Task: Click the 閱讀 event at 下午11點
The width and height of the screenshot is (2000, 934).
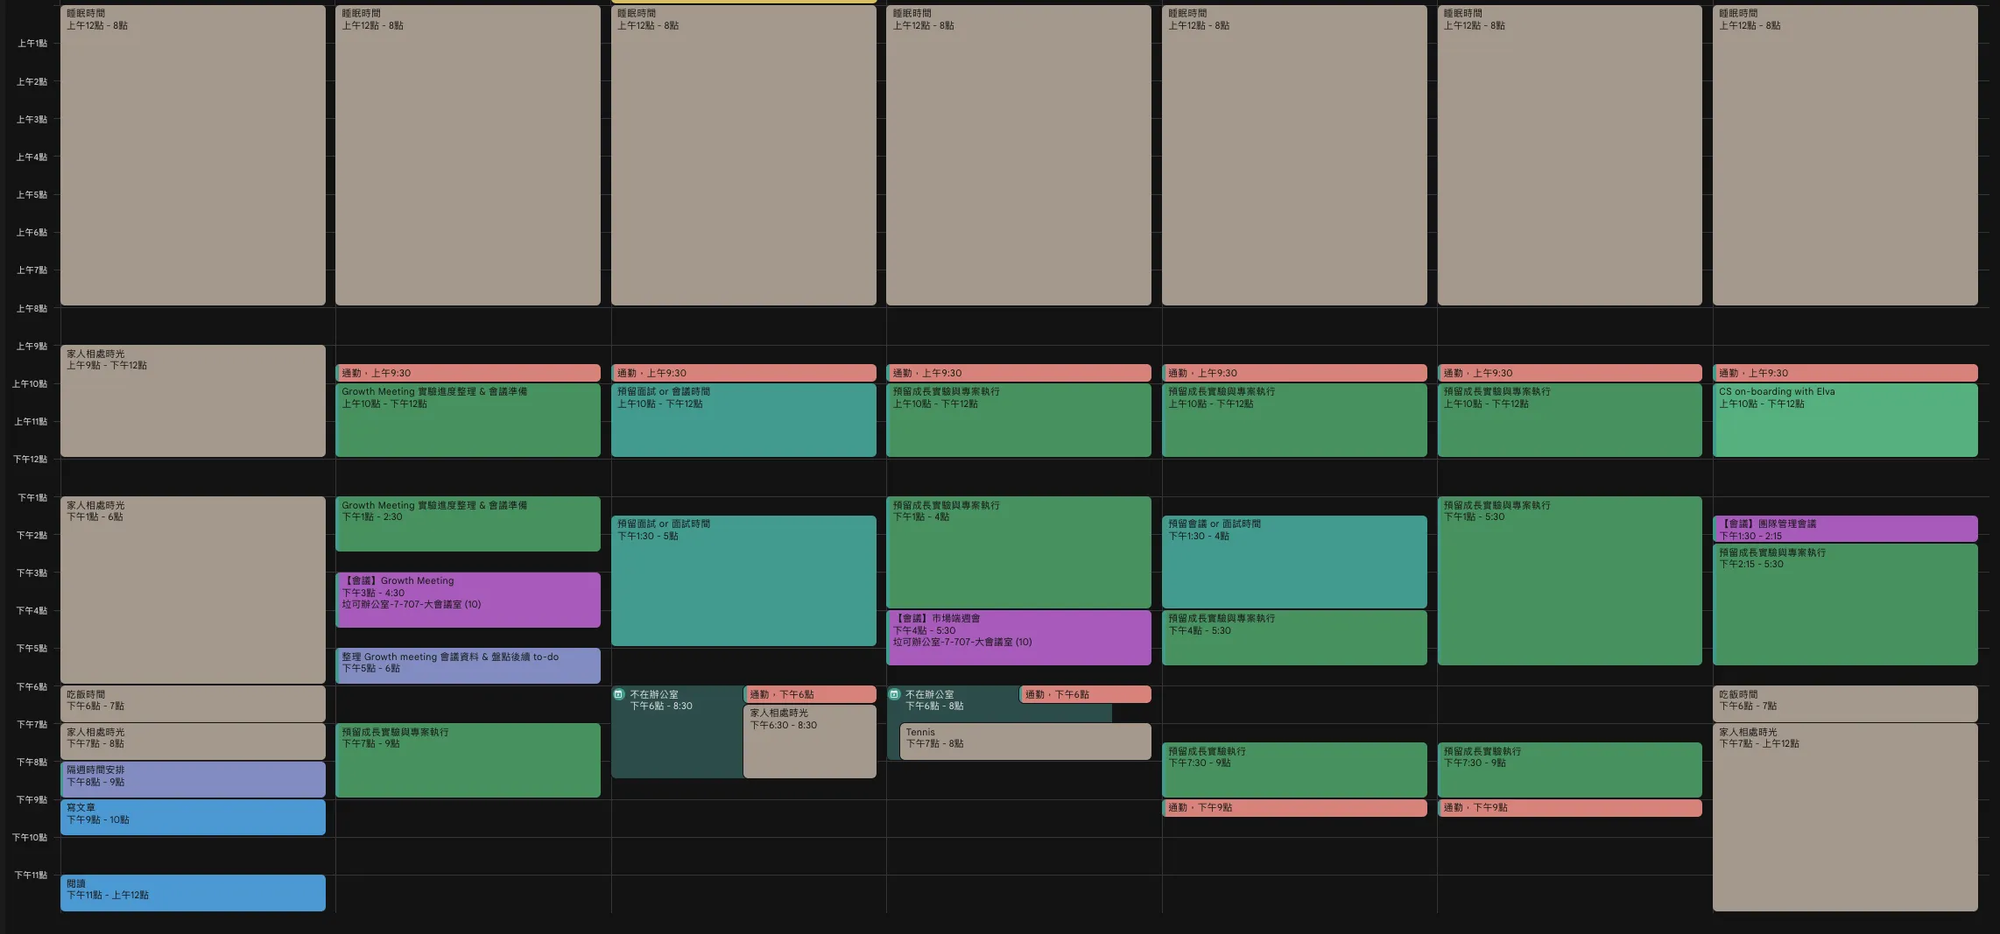Action: (x=192, y=892)
